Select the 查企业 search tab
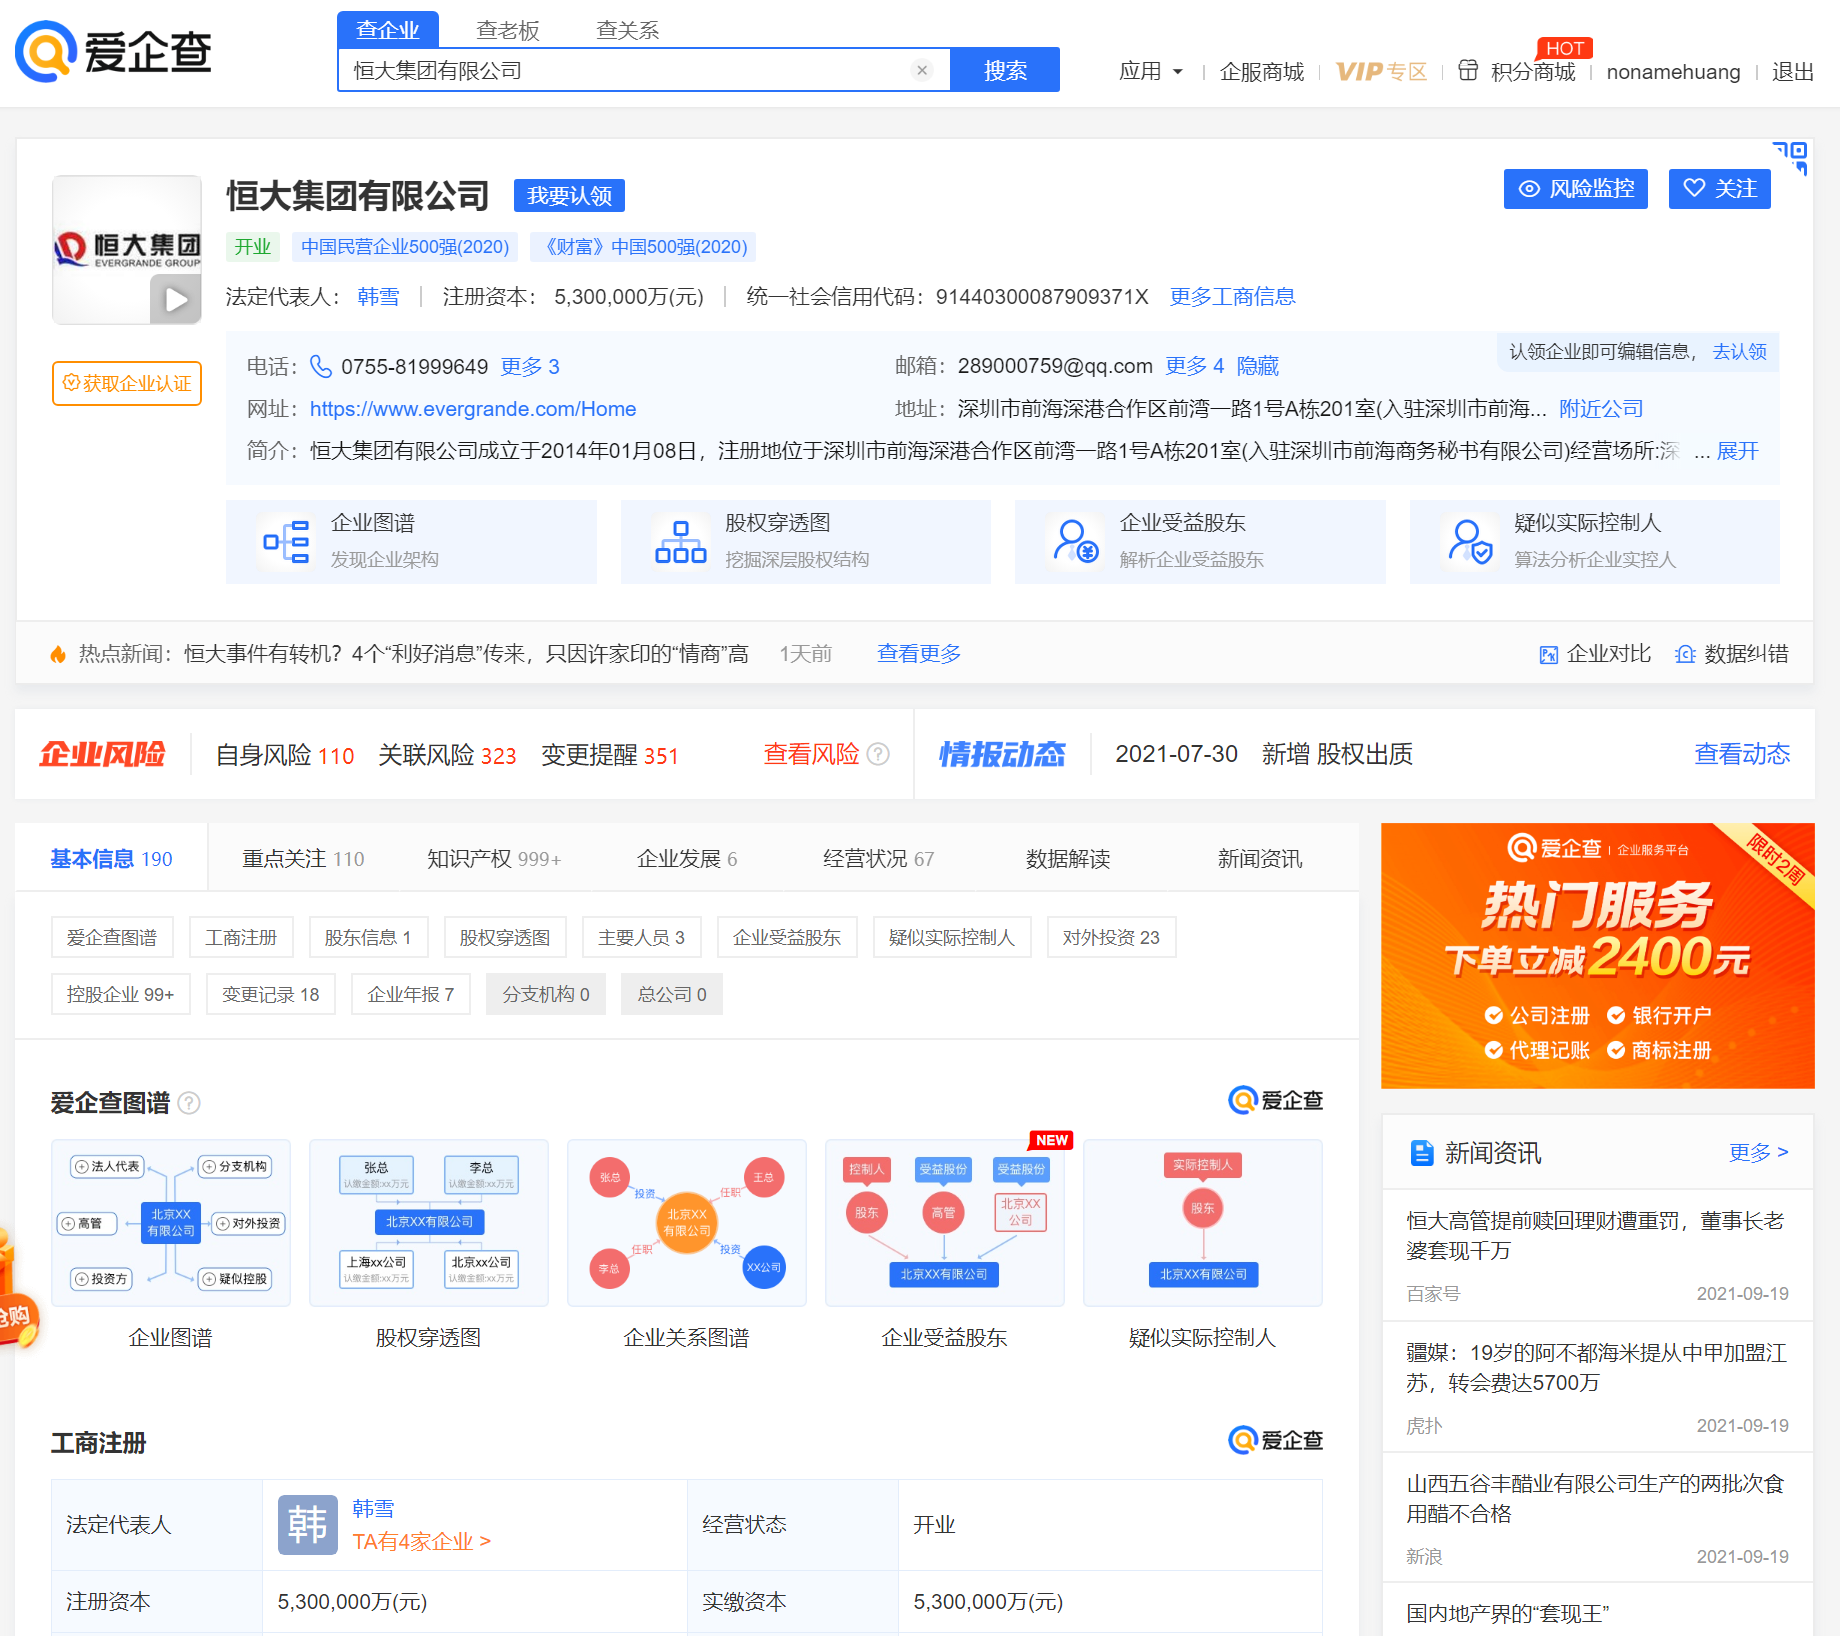 (388, 30)
